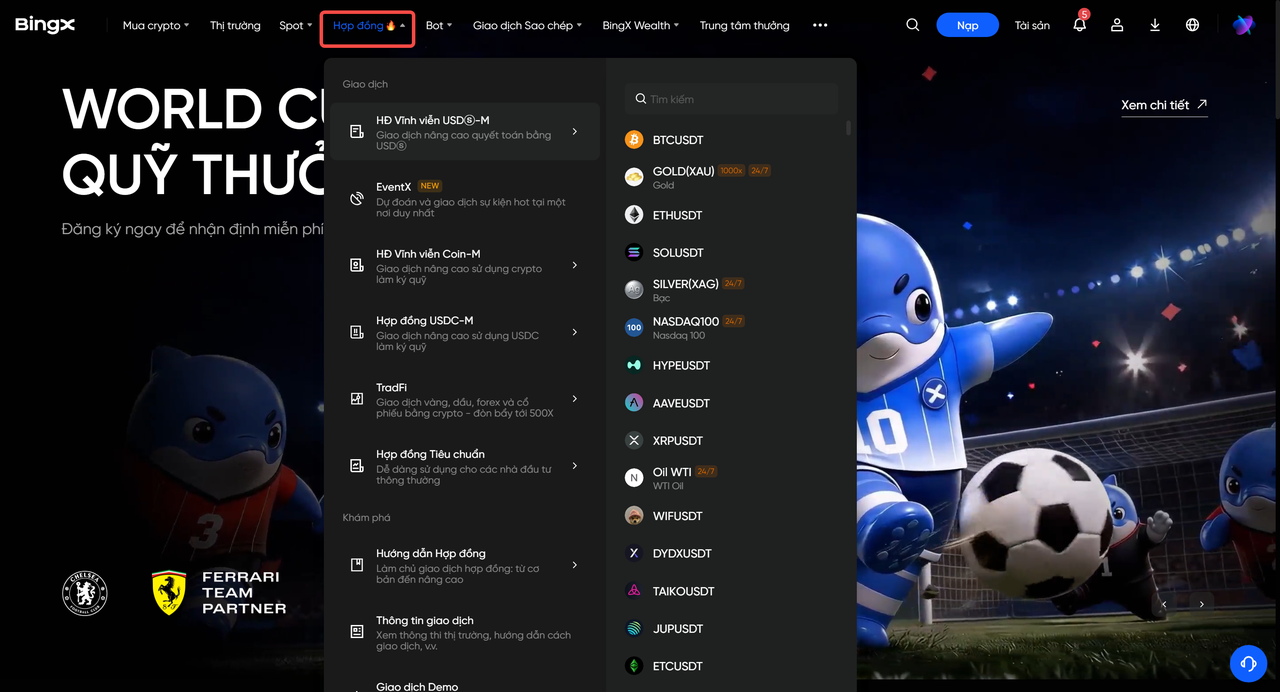Select the EventX menu entry
1280x692 pixels.
[466, 199]
